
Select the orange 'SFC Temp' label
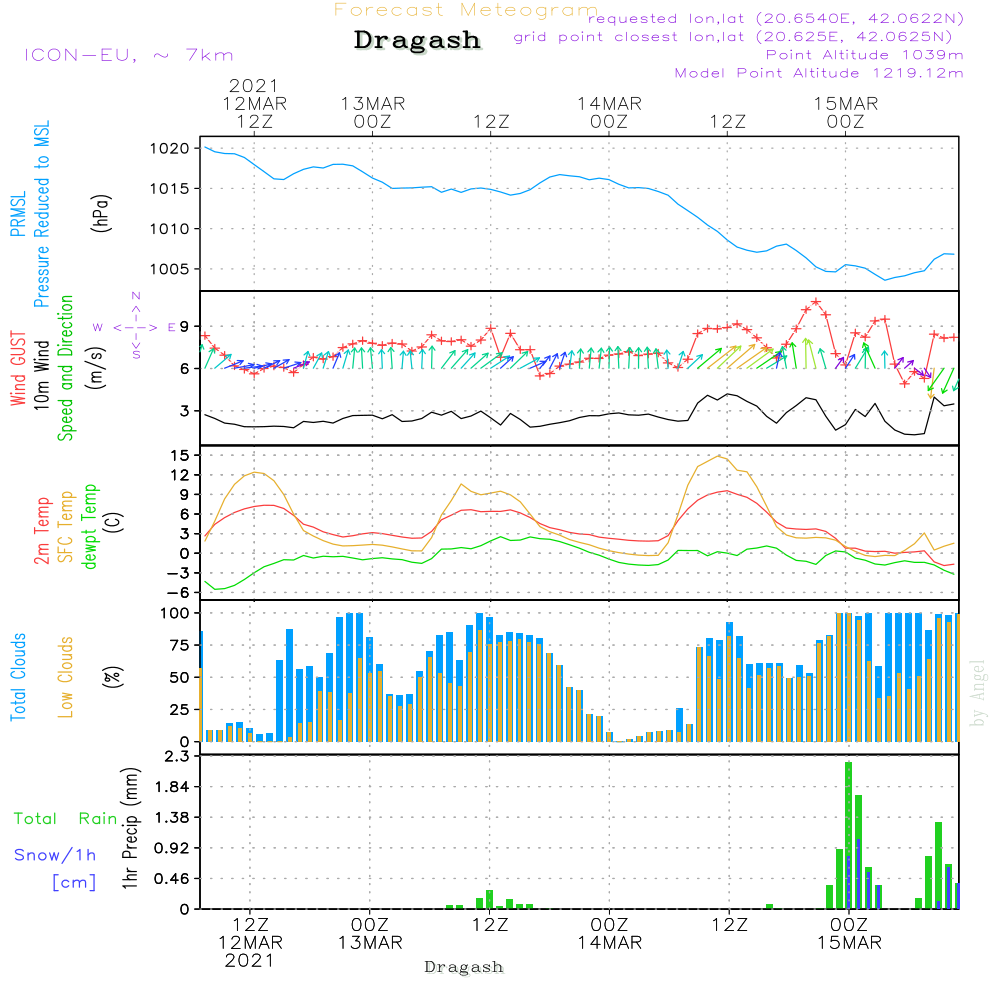tap(66, 527)
